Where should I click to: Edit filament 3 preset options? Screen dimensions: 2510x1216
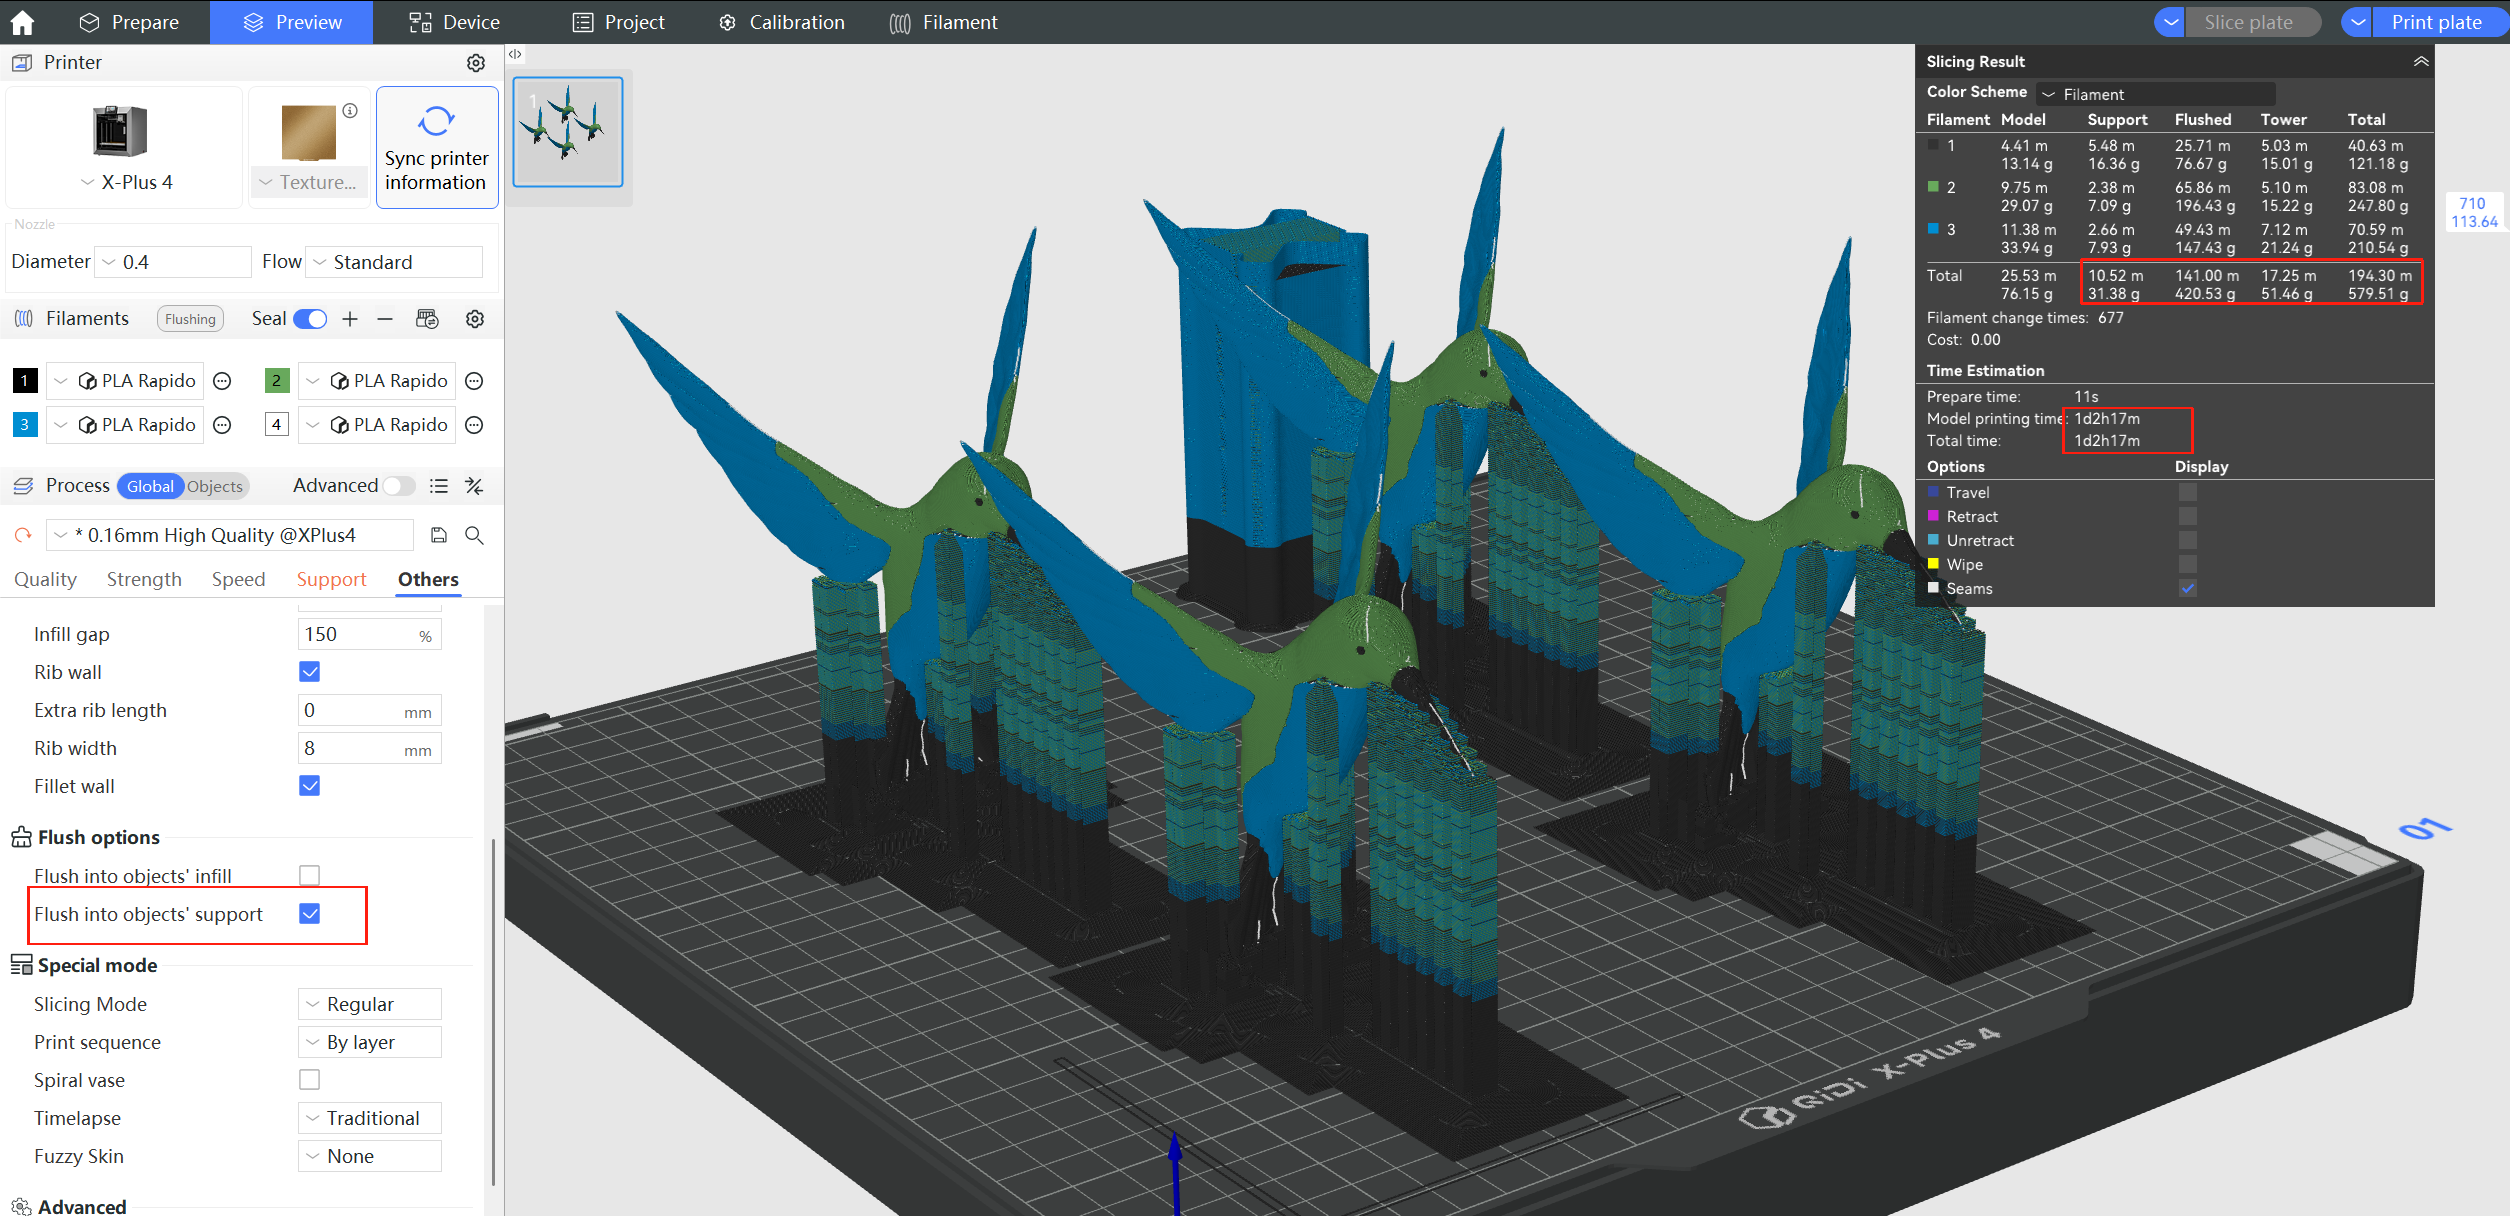pos(223,425)
